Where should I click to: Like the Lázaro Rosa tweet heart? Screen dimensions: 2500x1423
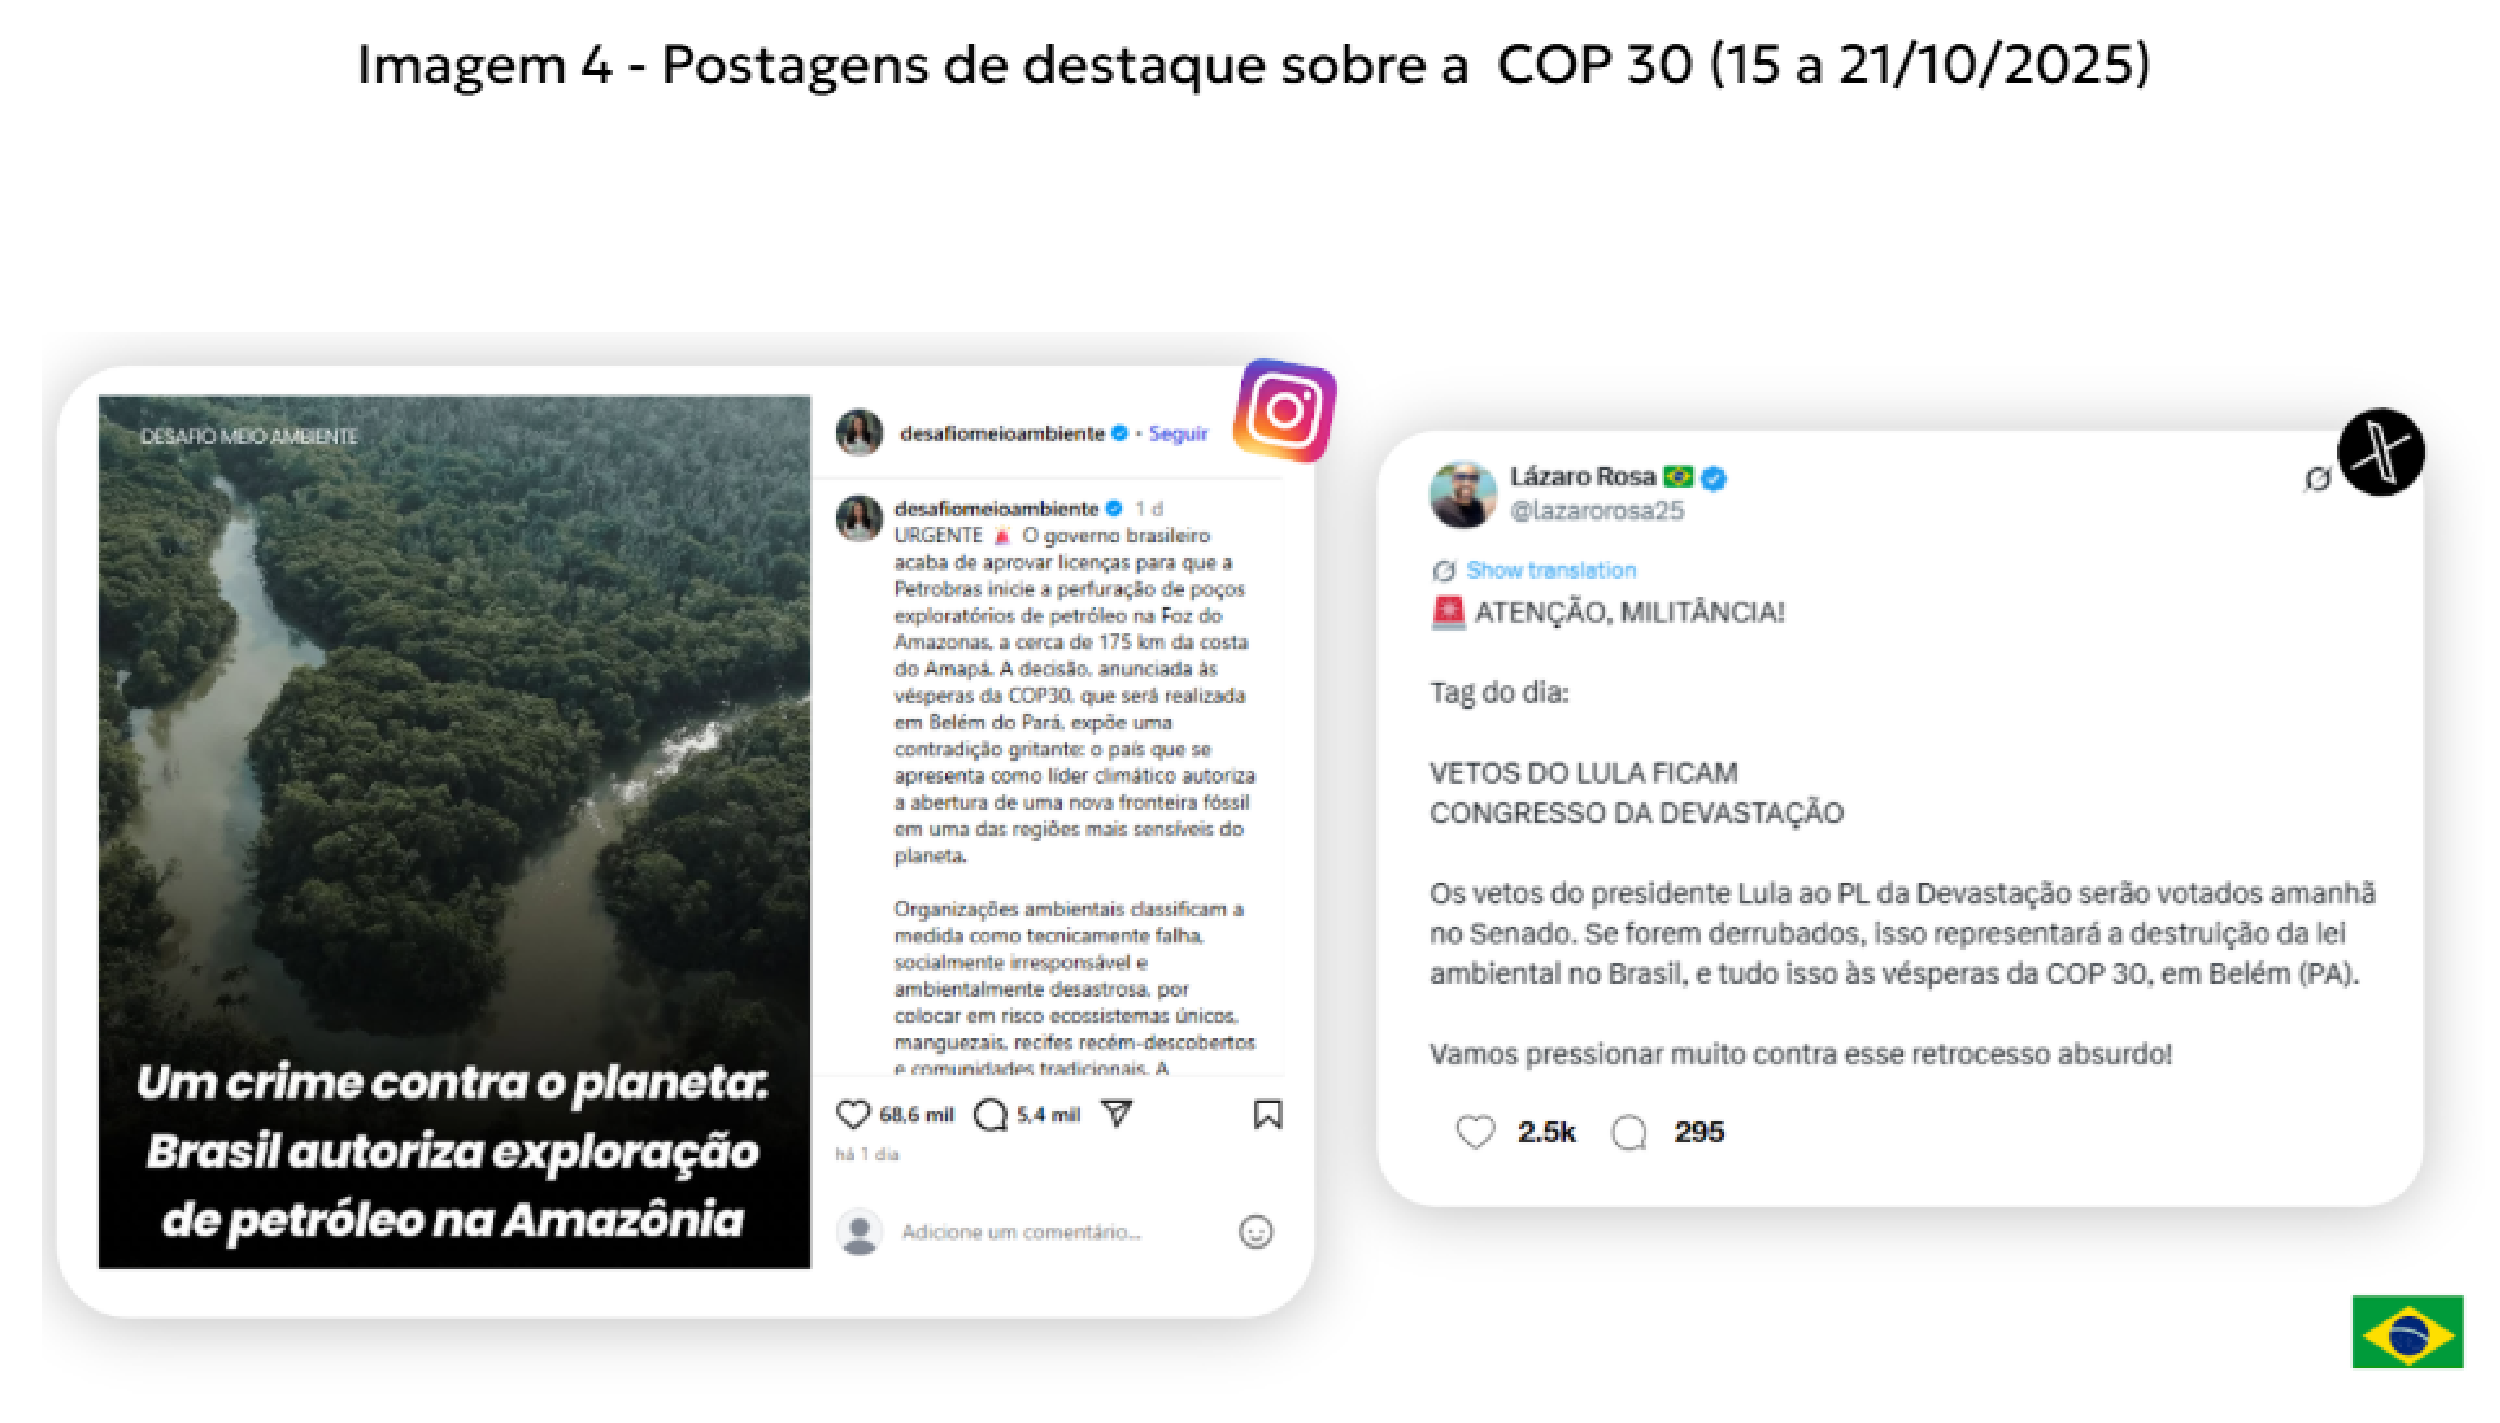1475,1132
